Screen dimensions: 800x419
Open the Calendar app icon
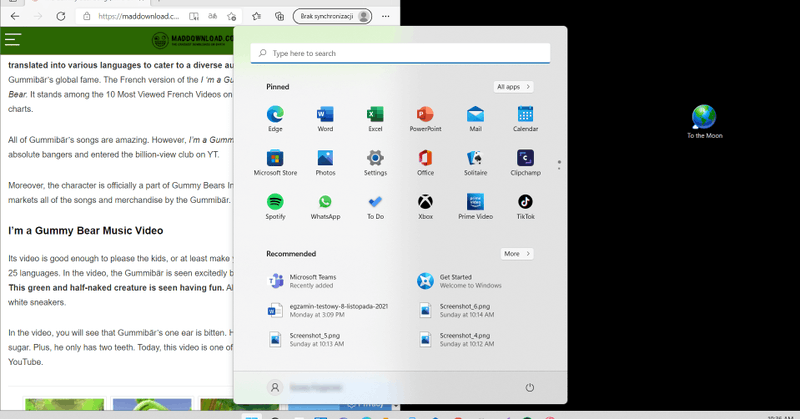click(525, 119)
